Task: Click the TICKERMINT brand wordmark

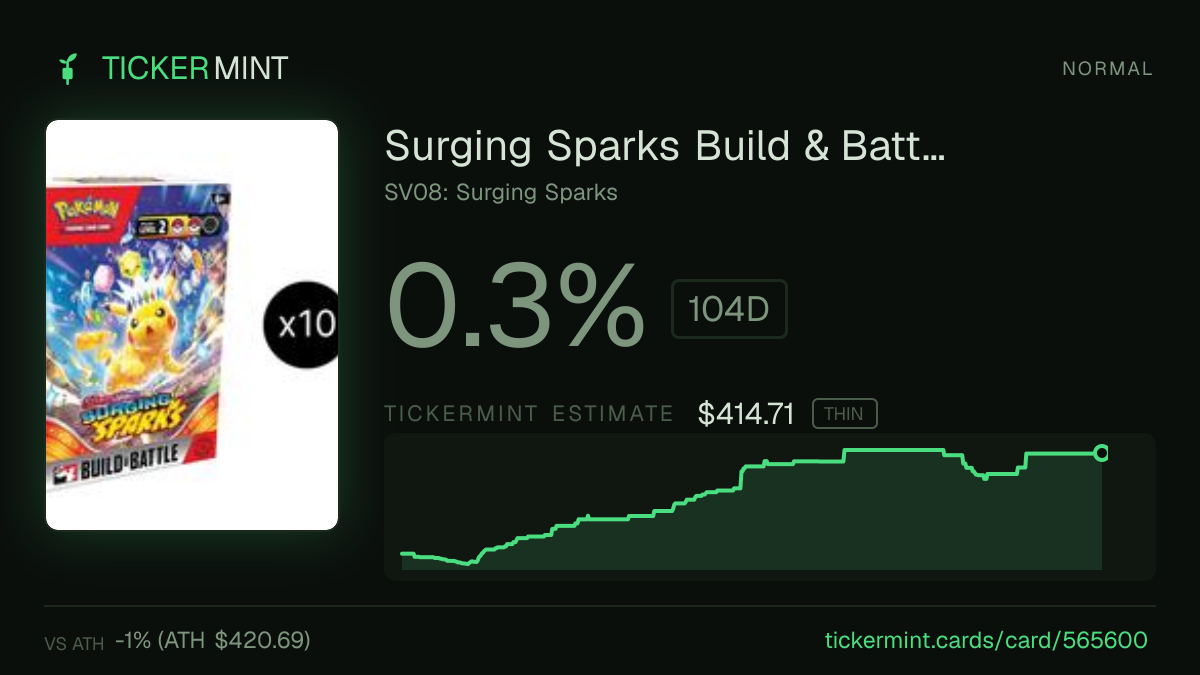Action: coord(195,69)
